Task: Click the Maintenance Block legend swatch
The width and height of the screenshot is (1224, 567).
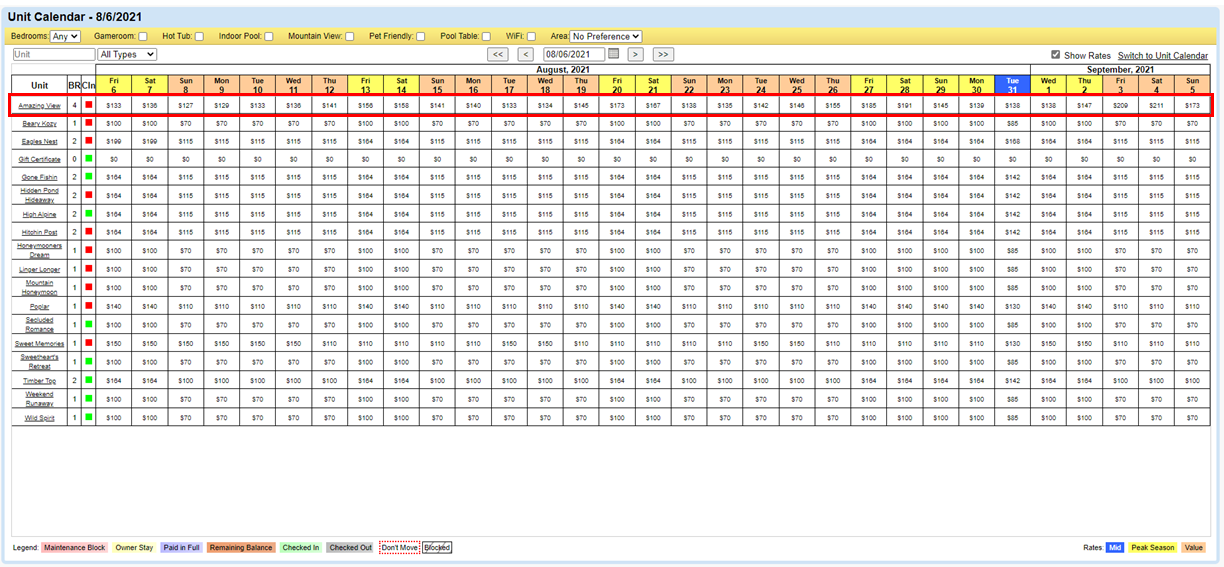Action: coord(75,548)
